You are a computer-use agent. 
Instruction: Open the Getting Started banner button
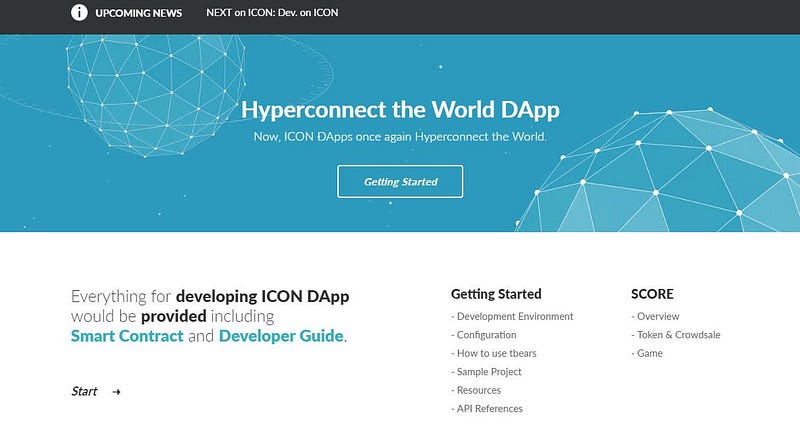pyautogui.click(x=400, y=181)
